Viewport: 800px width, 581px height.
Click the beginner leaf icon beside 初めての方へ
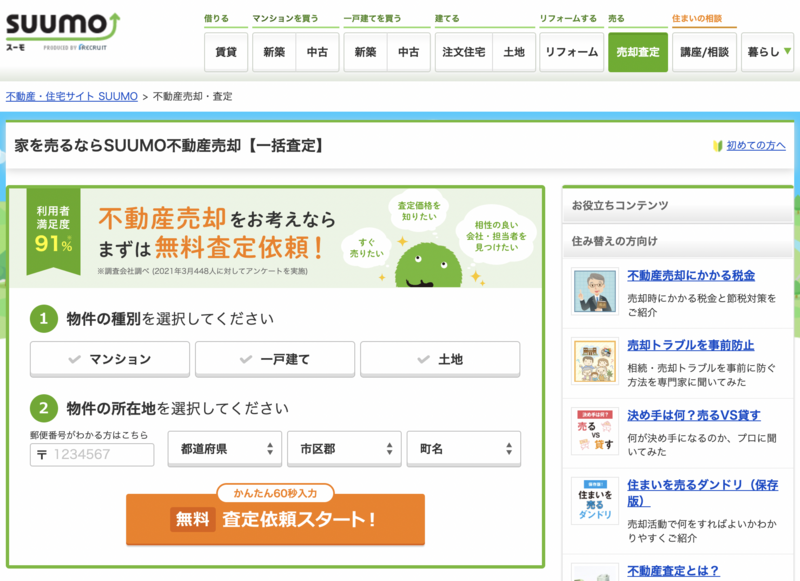point(718,146)
